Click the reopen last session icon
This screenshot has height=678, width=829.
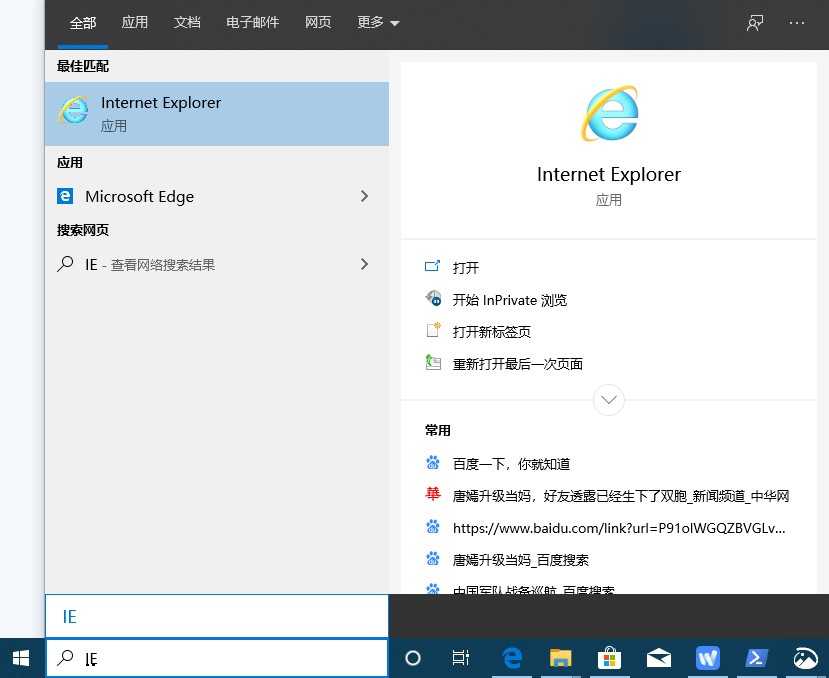click(x=433, y=362)
